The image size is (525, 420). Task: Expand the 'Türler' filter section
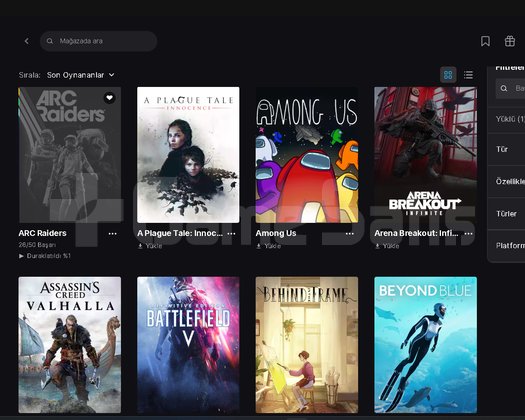click(506, 213)
